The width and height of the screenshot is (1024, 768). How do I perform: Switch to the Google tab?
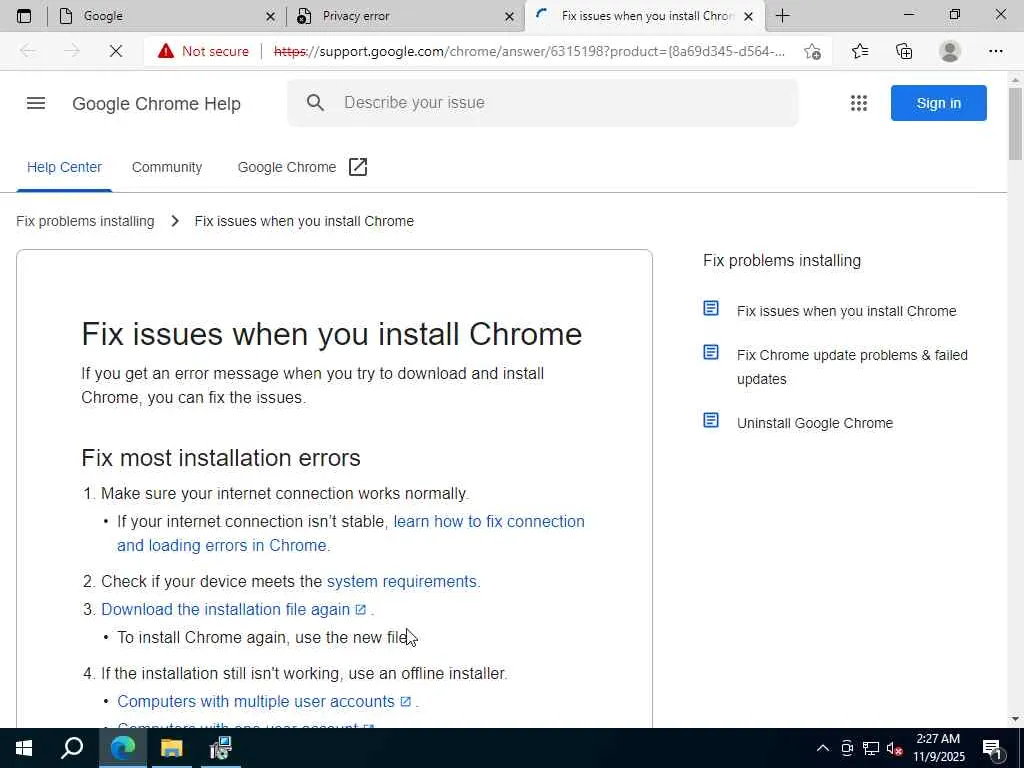click(167, 16)
